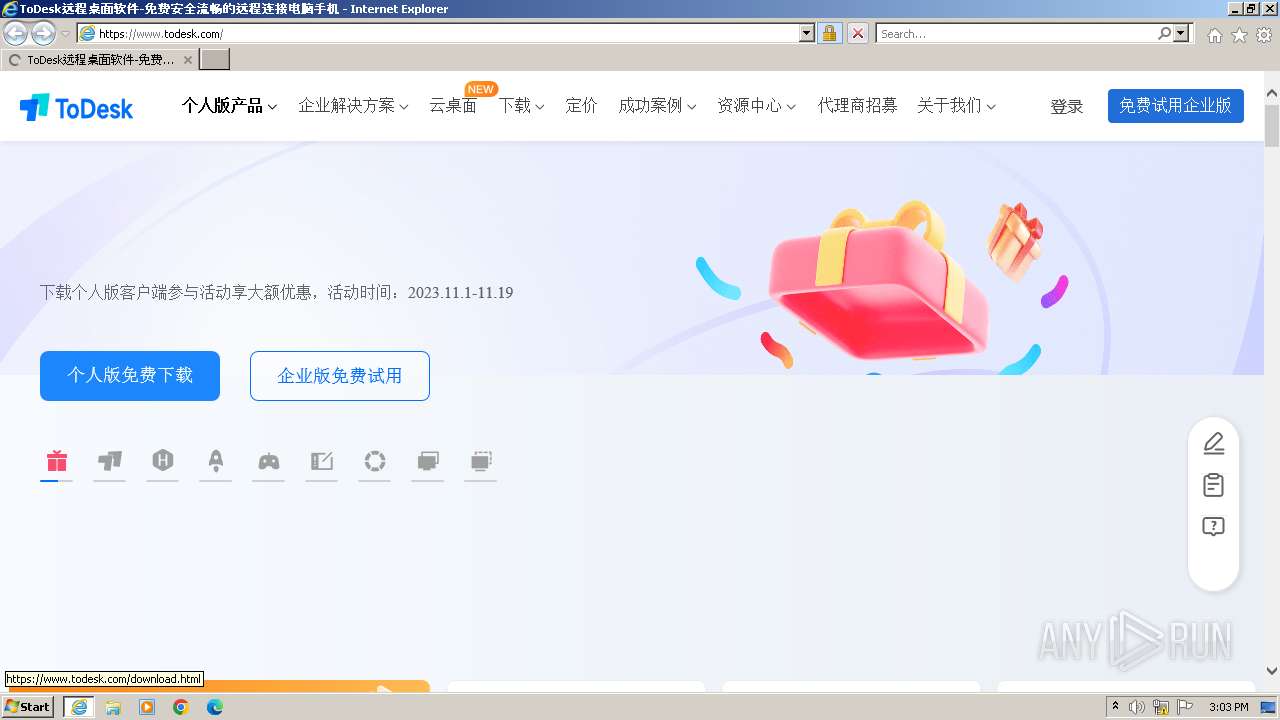The height and width of the screenshot is (720, 1280).
Task: Click the lock security icon in address bar
Action: [x=829, y=33]
